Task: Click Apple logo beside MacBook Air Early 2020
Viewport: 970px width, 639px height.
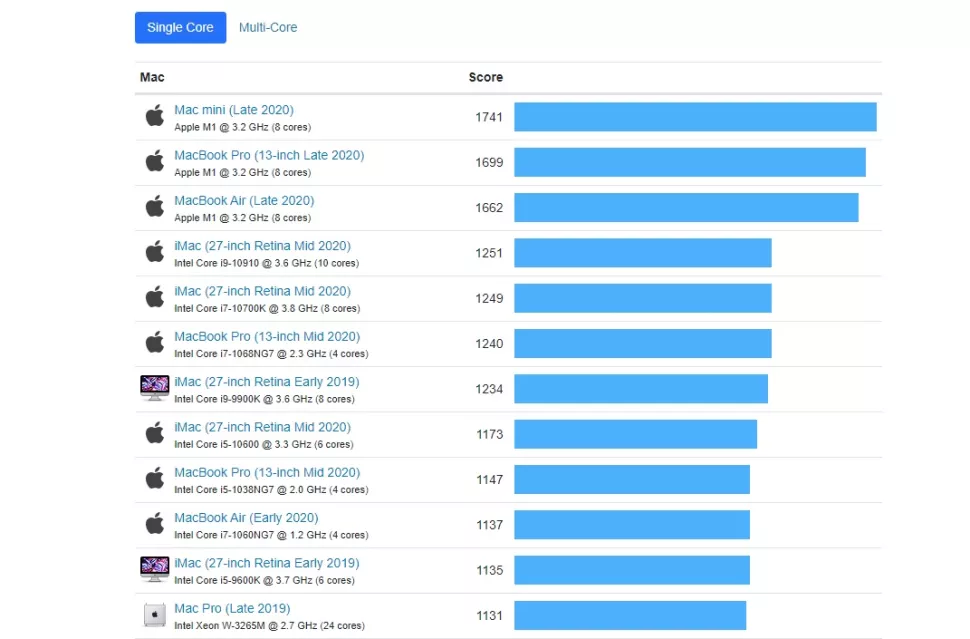Action: click(155, 523)
